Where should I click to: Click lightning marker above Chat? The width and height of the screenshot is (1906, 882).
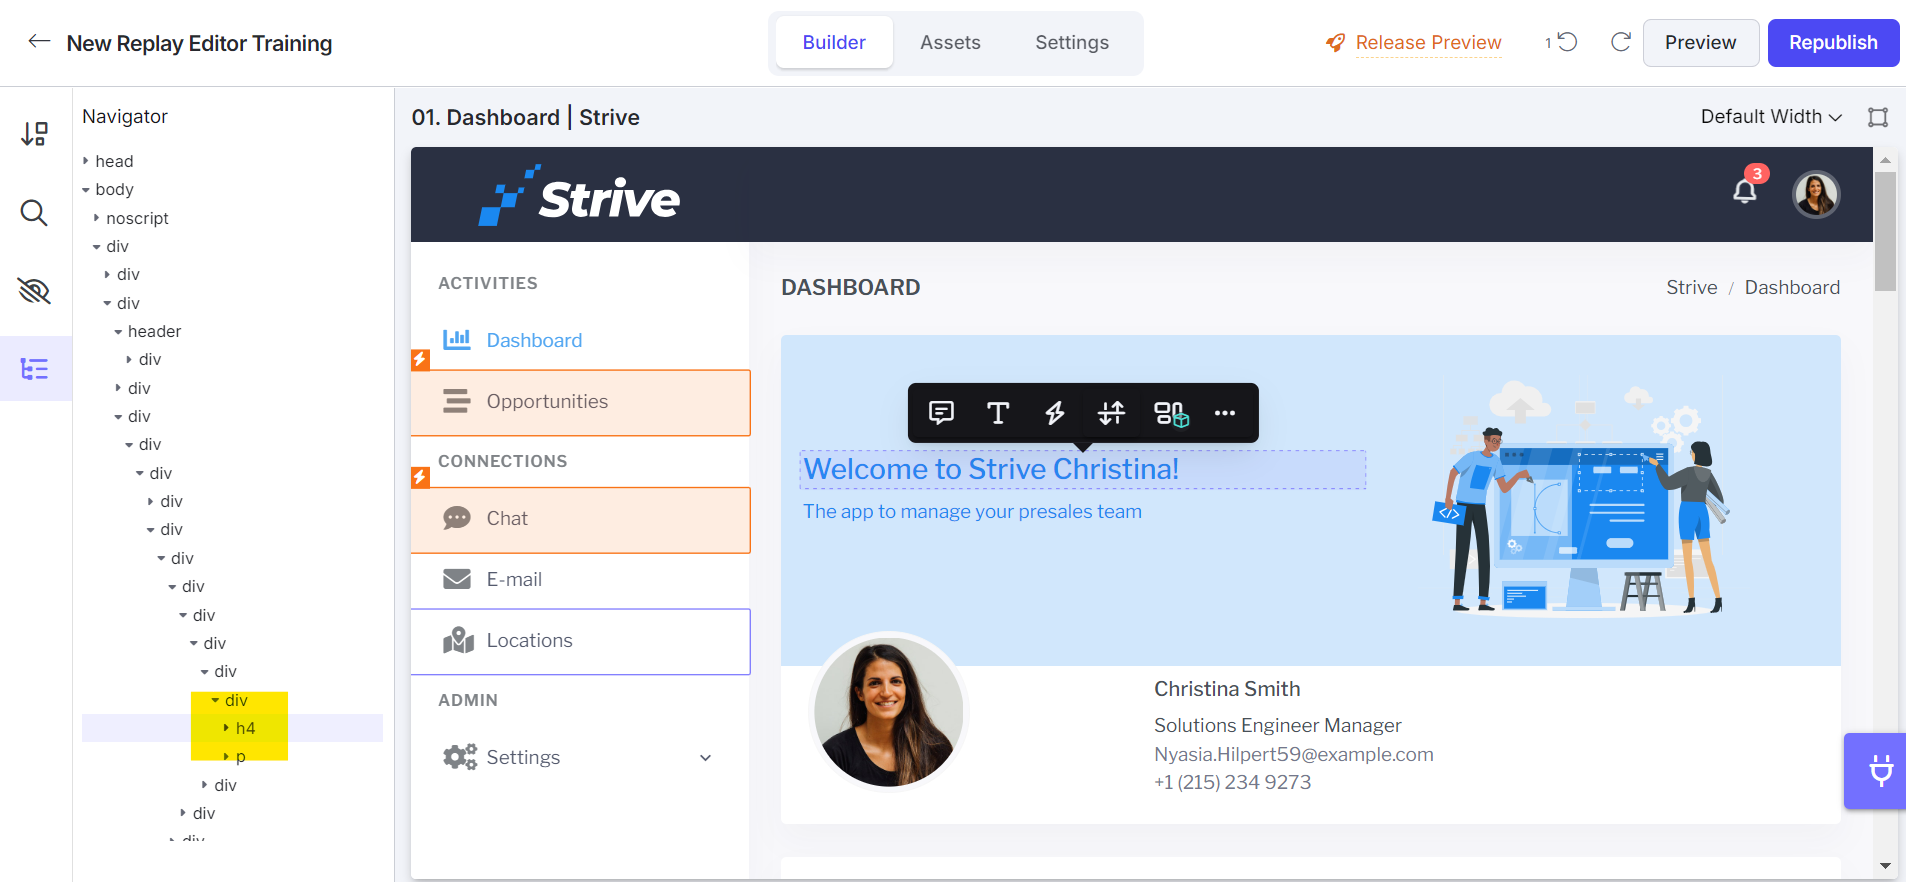421,477
